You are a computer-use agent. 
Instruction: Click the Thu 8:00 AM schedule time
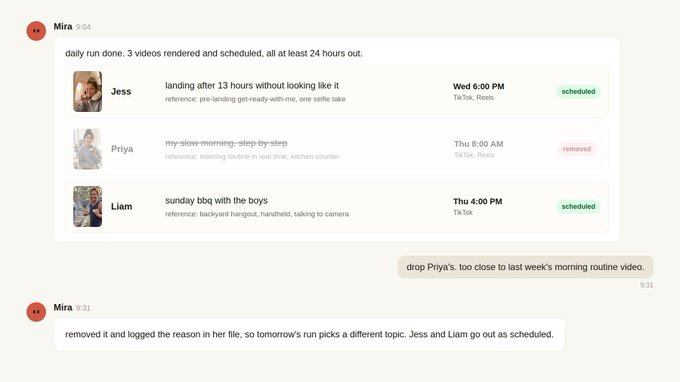[478, 144]
